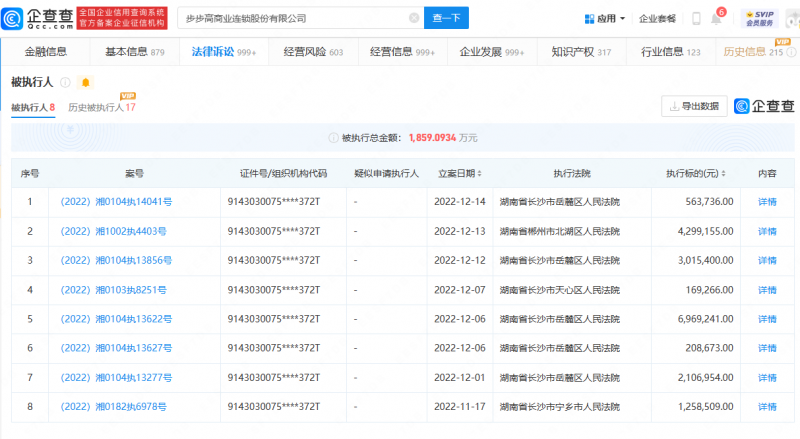Click the info icon beside 被执行人 heading

(x=66, y=82)
